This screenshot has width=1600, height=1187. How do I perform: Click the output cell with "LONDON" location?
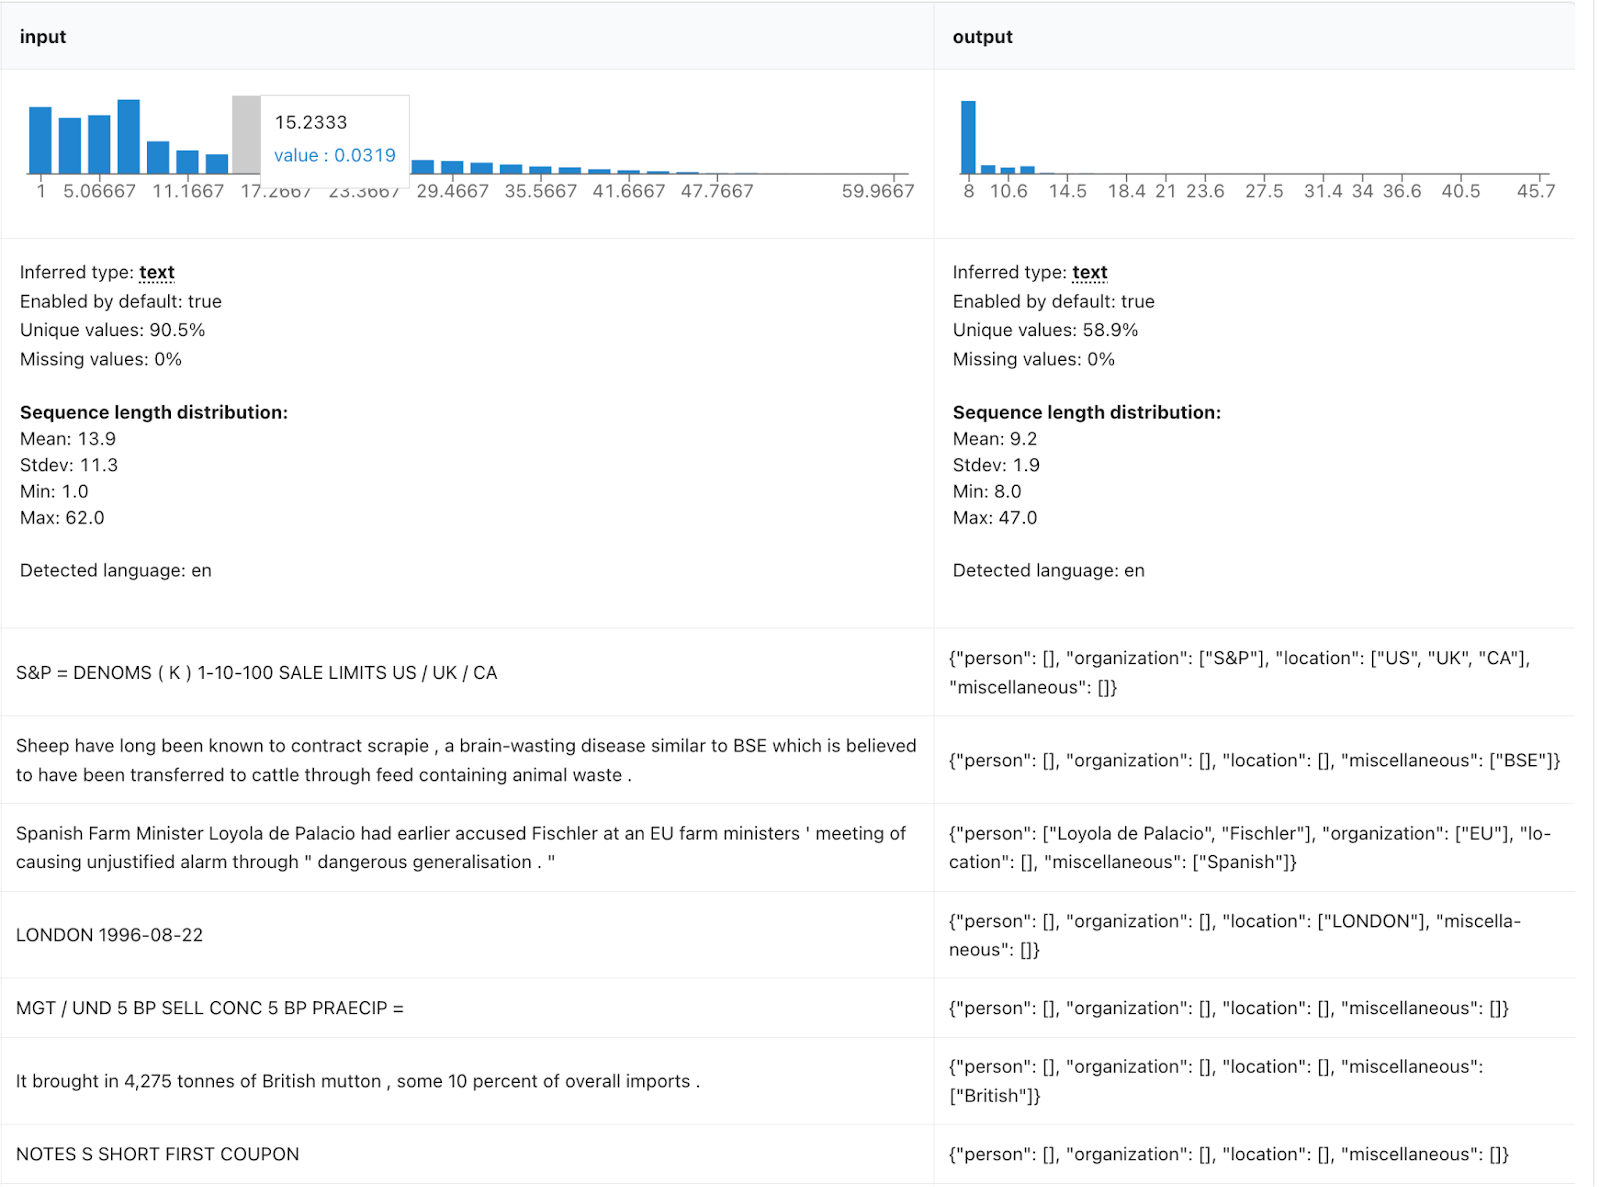[x=1234, y=935]
